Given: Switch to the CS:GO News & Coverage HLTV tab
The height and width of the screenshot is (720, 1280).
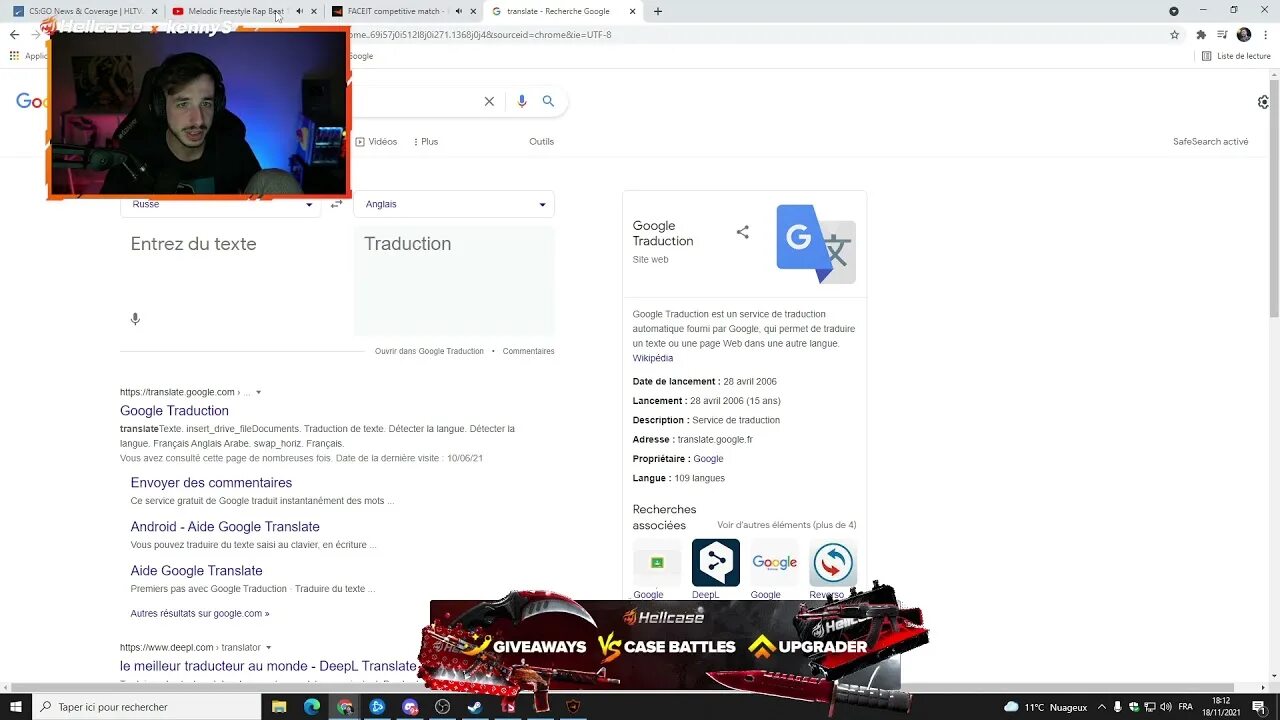Looking at the screenshot, I should pos(86,11).
